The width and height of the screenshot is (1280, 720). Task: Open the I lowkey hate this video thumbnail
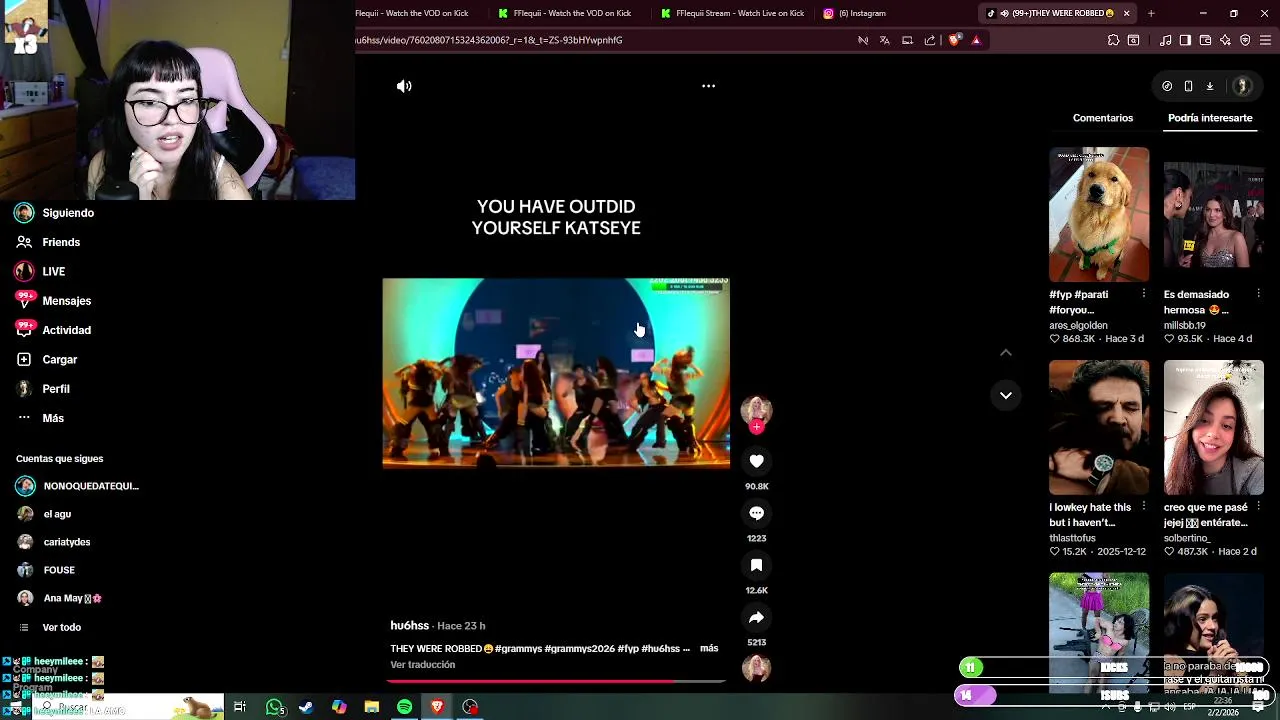[1099, 427]
